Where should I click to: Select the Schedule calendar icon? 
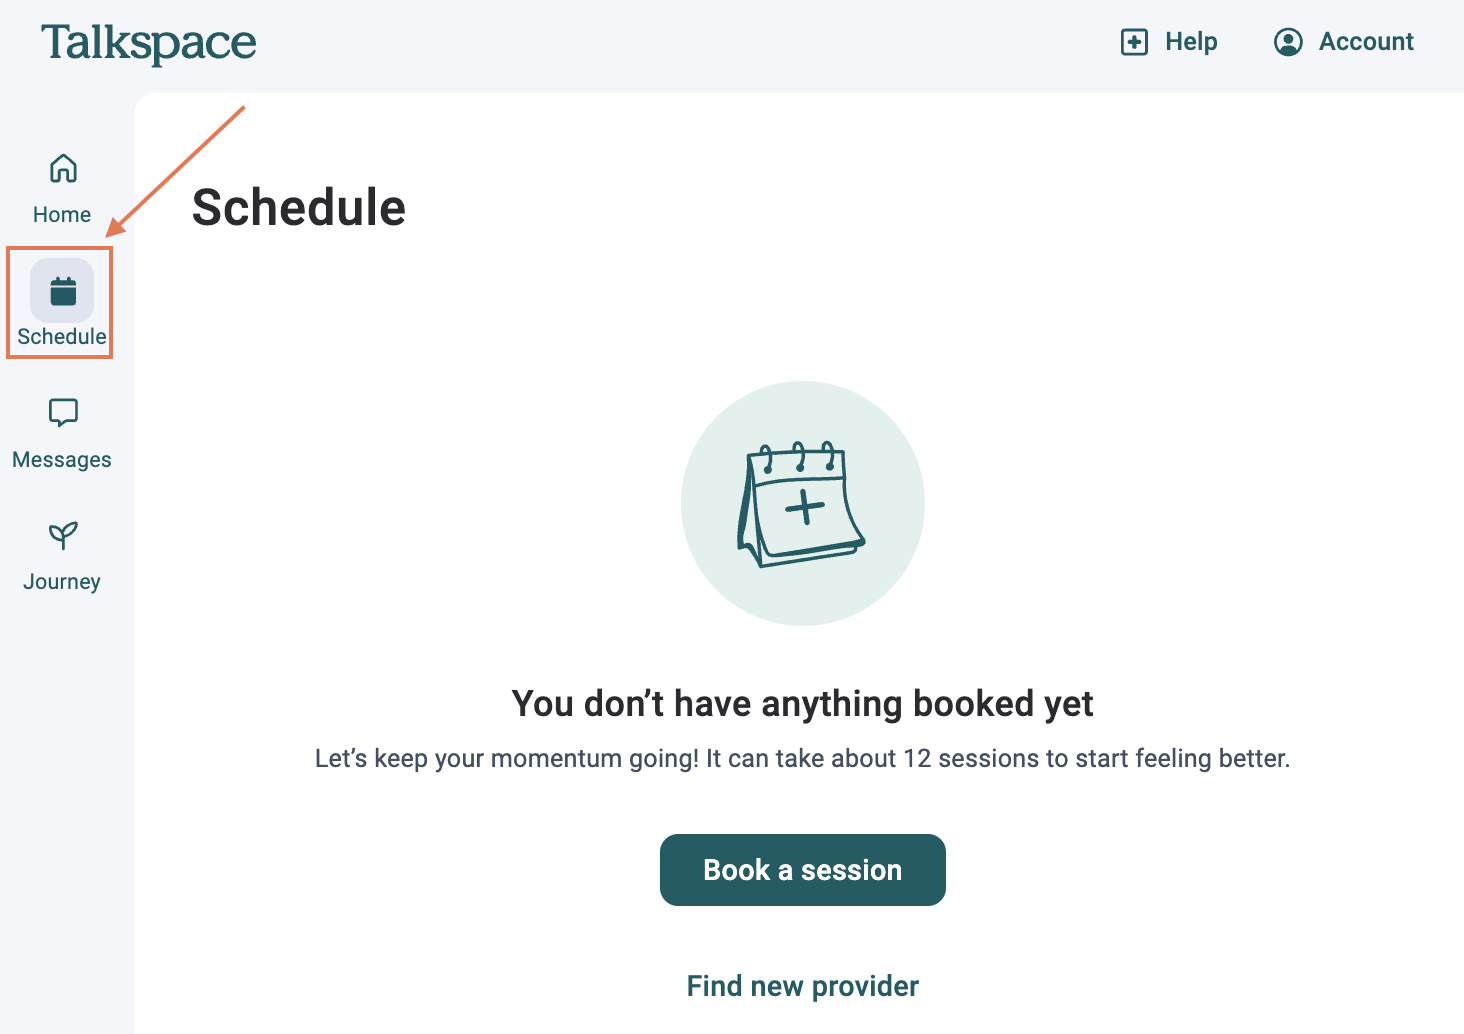click(62, 291)
